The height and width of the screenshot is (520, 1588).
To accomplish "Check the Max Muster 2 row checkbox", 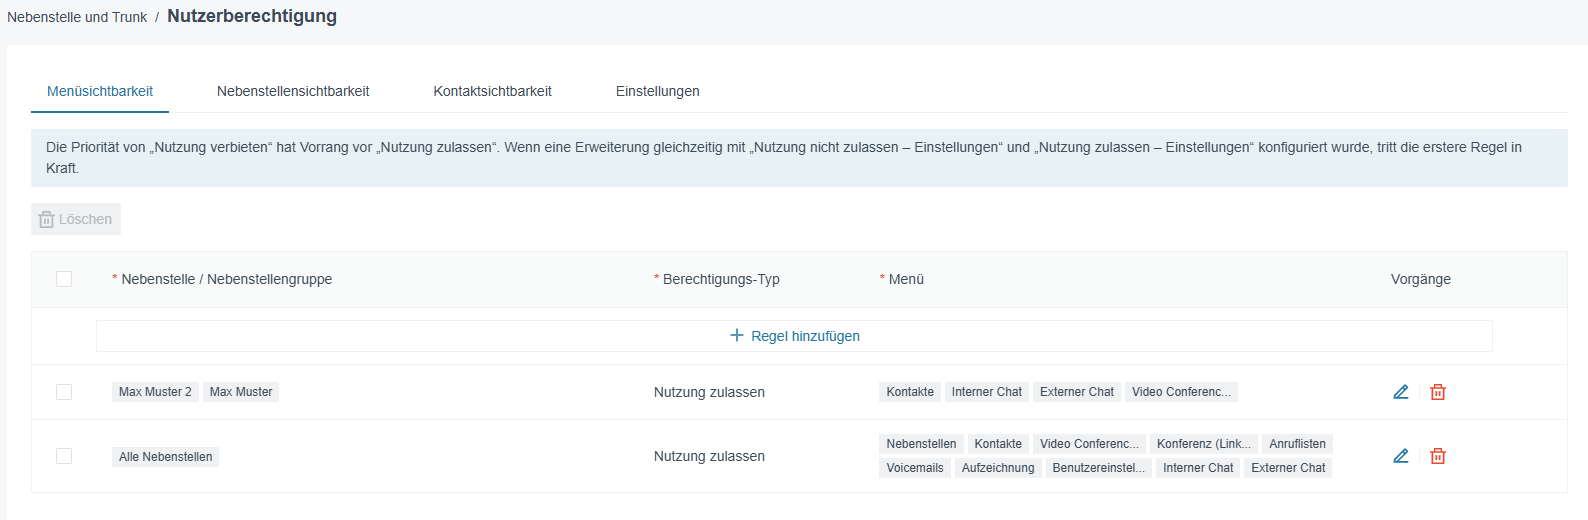I will pos(64,392).
